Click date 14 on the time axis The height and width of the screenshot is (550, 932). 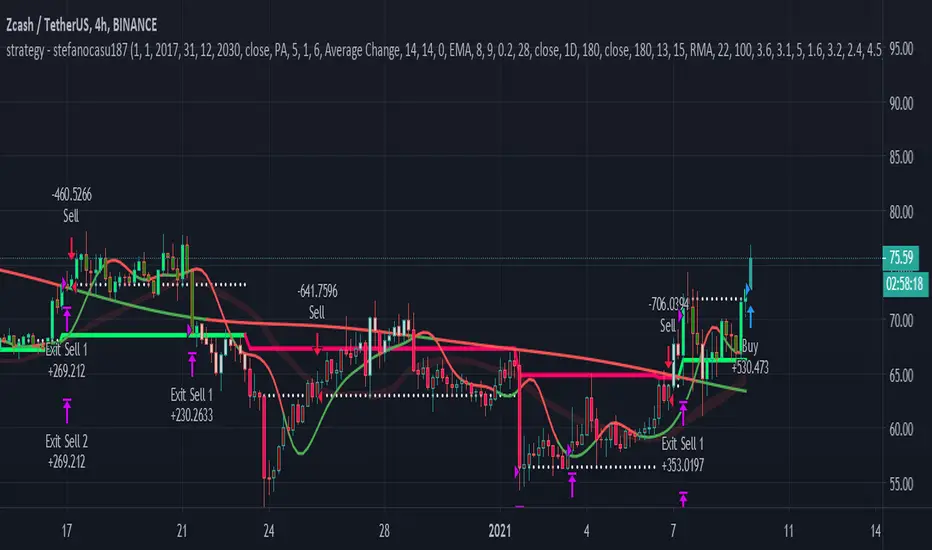[x=876, y=530]
